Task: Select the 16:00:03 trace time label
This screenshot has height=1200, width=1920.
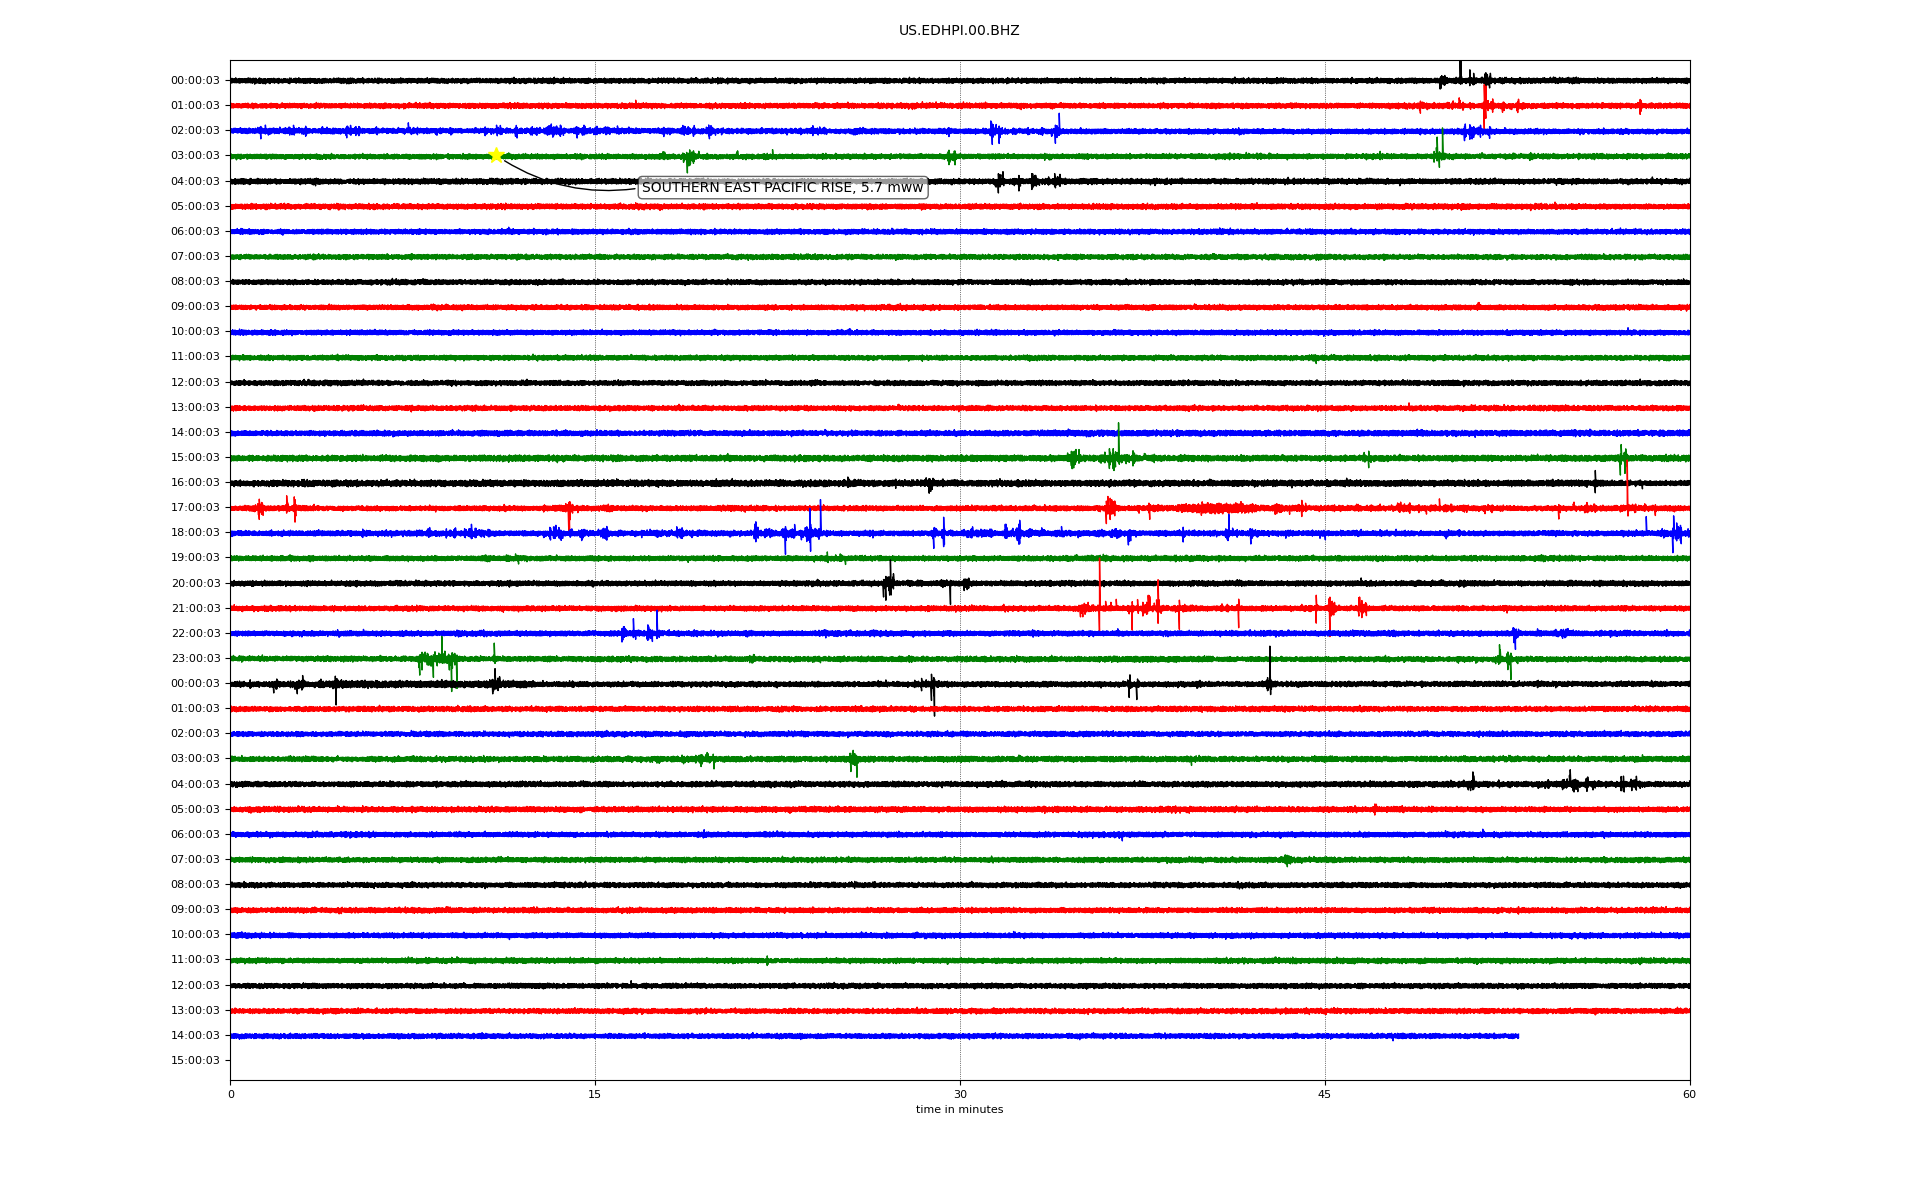Action: [x=195, y=483]
